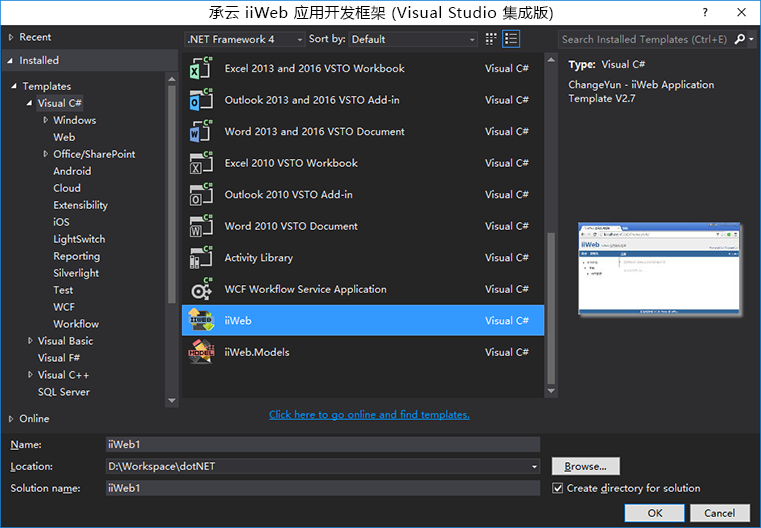The height and width of the screenshot is (528, 761).
Task: Click the iiWeb.Models template icon
Action: [x=201, y=352]
